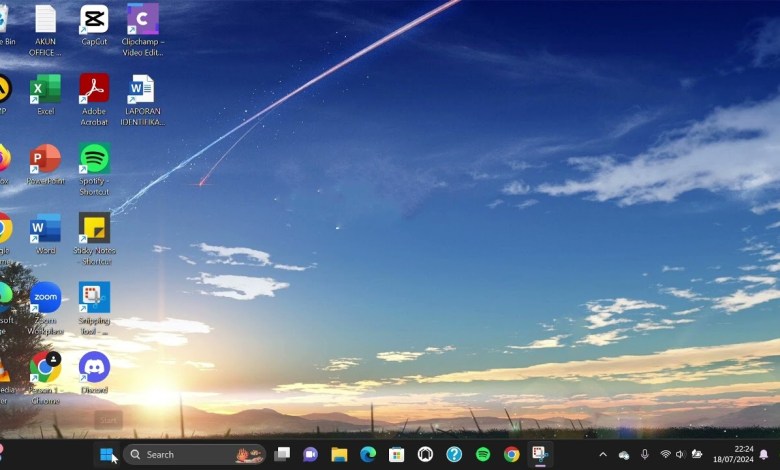
Task: Open the Person 1 - Chrome shortcut
Action: pos(45,378)
